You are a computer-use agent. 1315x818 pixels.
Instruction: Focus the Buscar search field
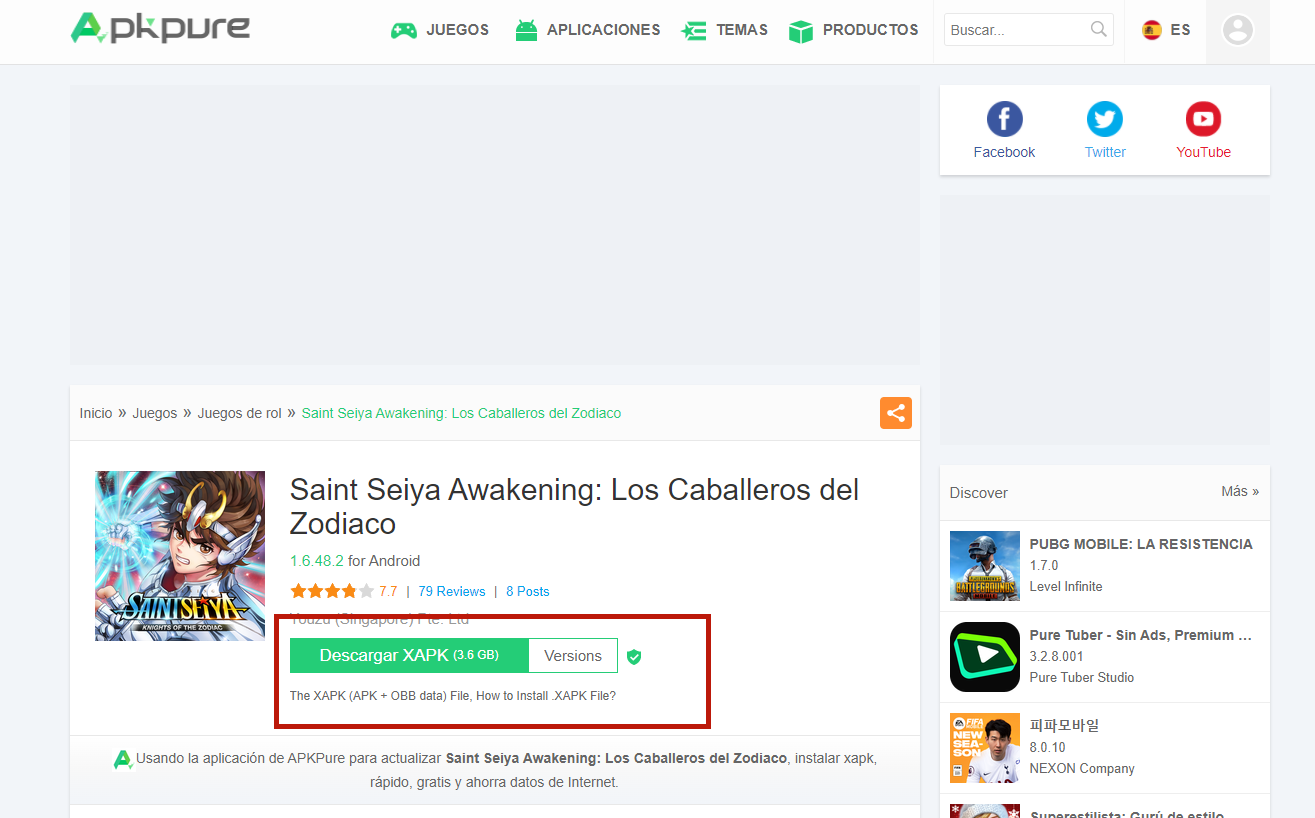click(1016, 30)
